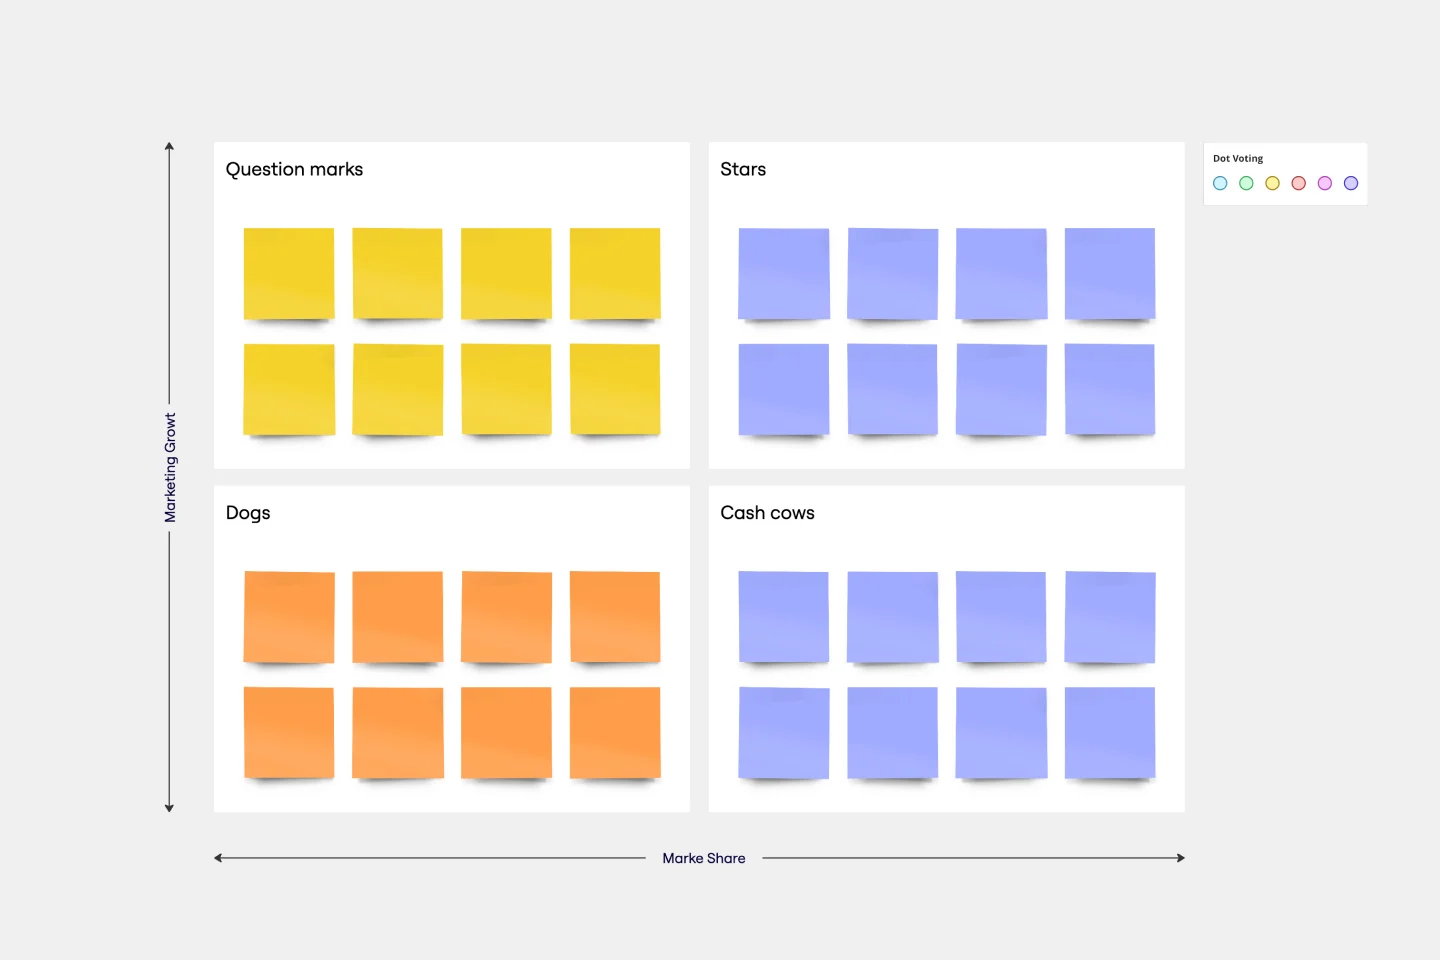Select third top-row sticky note in Stars
1440x960 pixels.
click(1001, 274)
